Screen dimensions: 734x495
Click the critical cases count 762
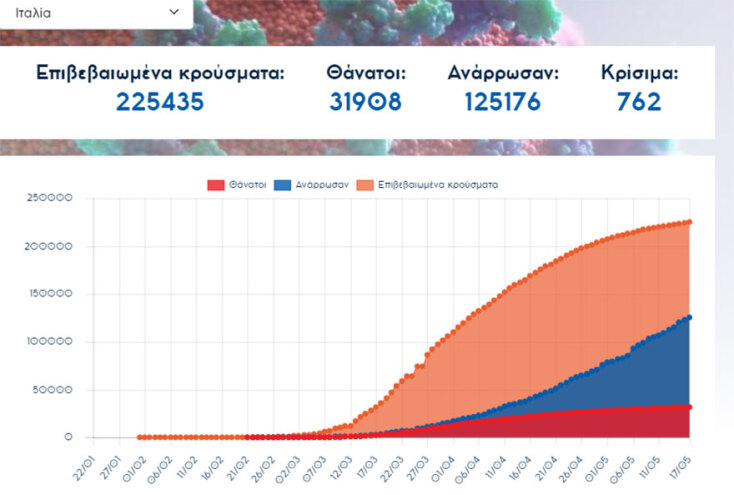639,102
